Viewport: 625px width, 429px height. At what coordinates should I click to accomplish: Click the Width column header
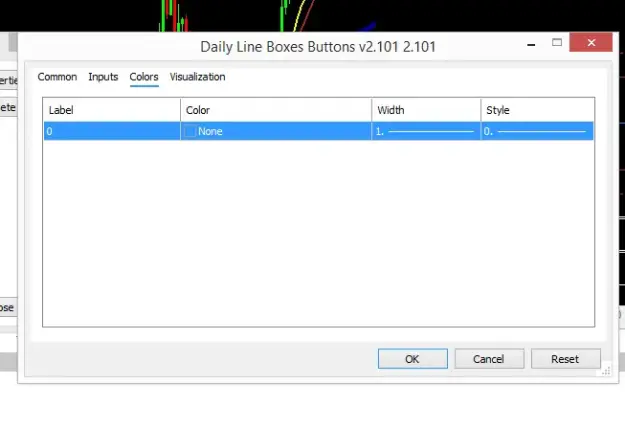426,110
